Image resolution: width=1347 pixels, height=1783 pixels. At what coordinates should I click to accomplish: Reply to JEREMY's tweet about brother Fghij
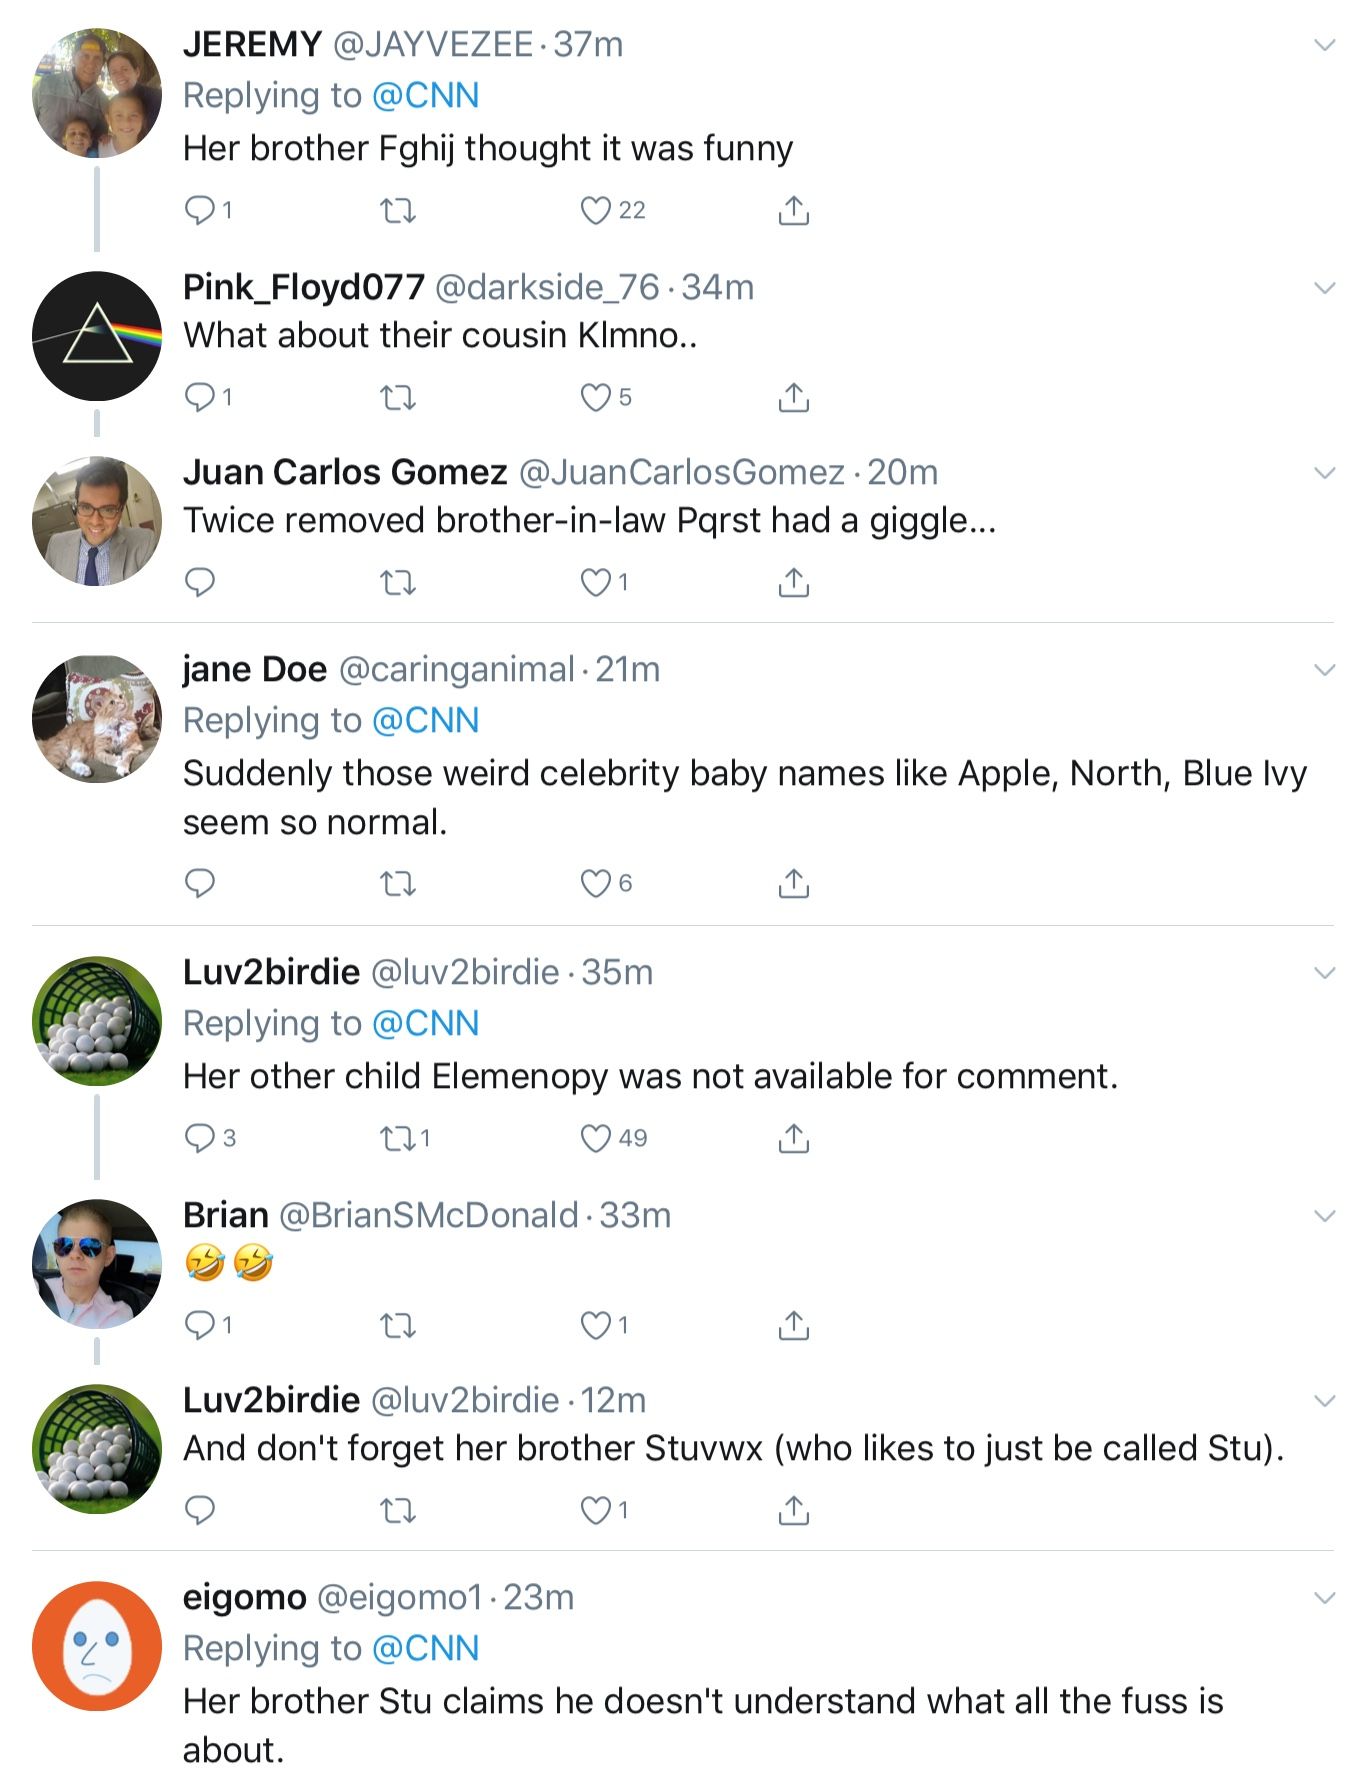point(200,210)
